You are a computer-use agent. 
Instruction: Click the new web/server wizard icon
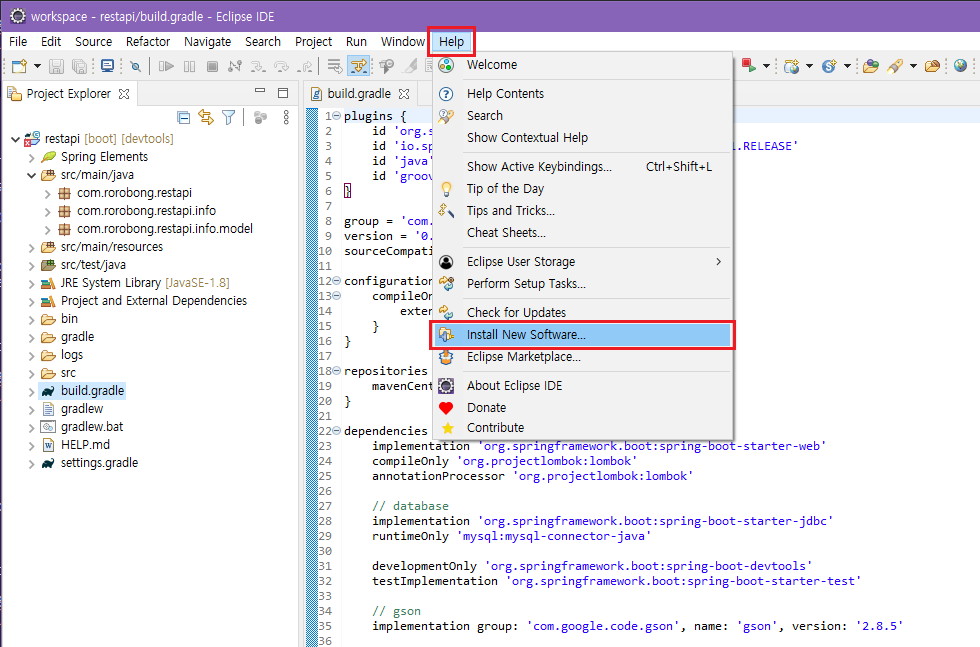[791, 66]
